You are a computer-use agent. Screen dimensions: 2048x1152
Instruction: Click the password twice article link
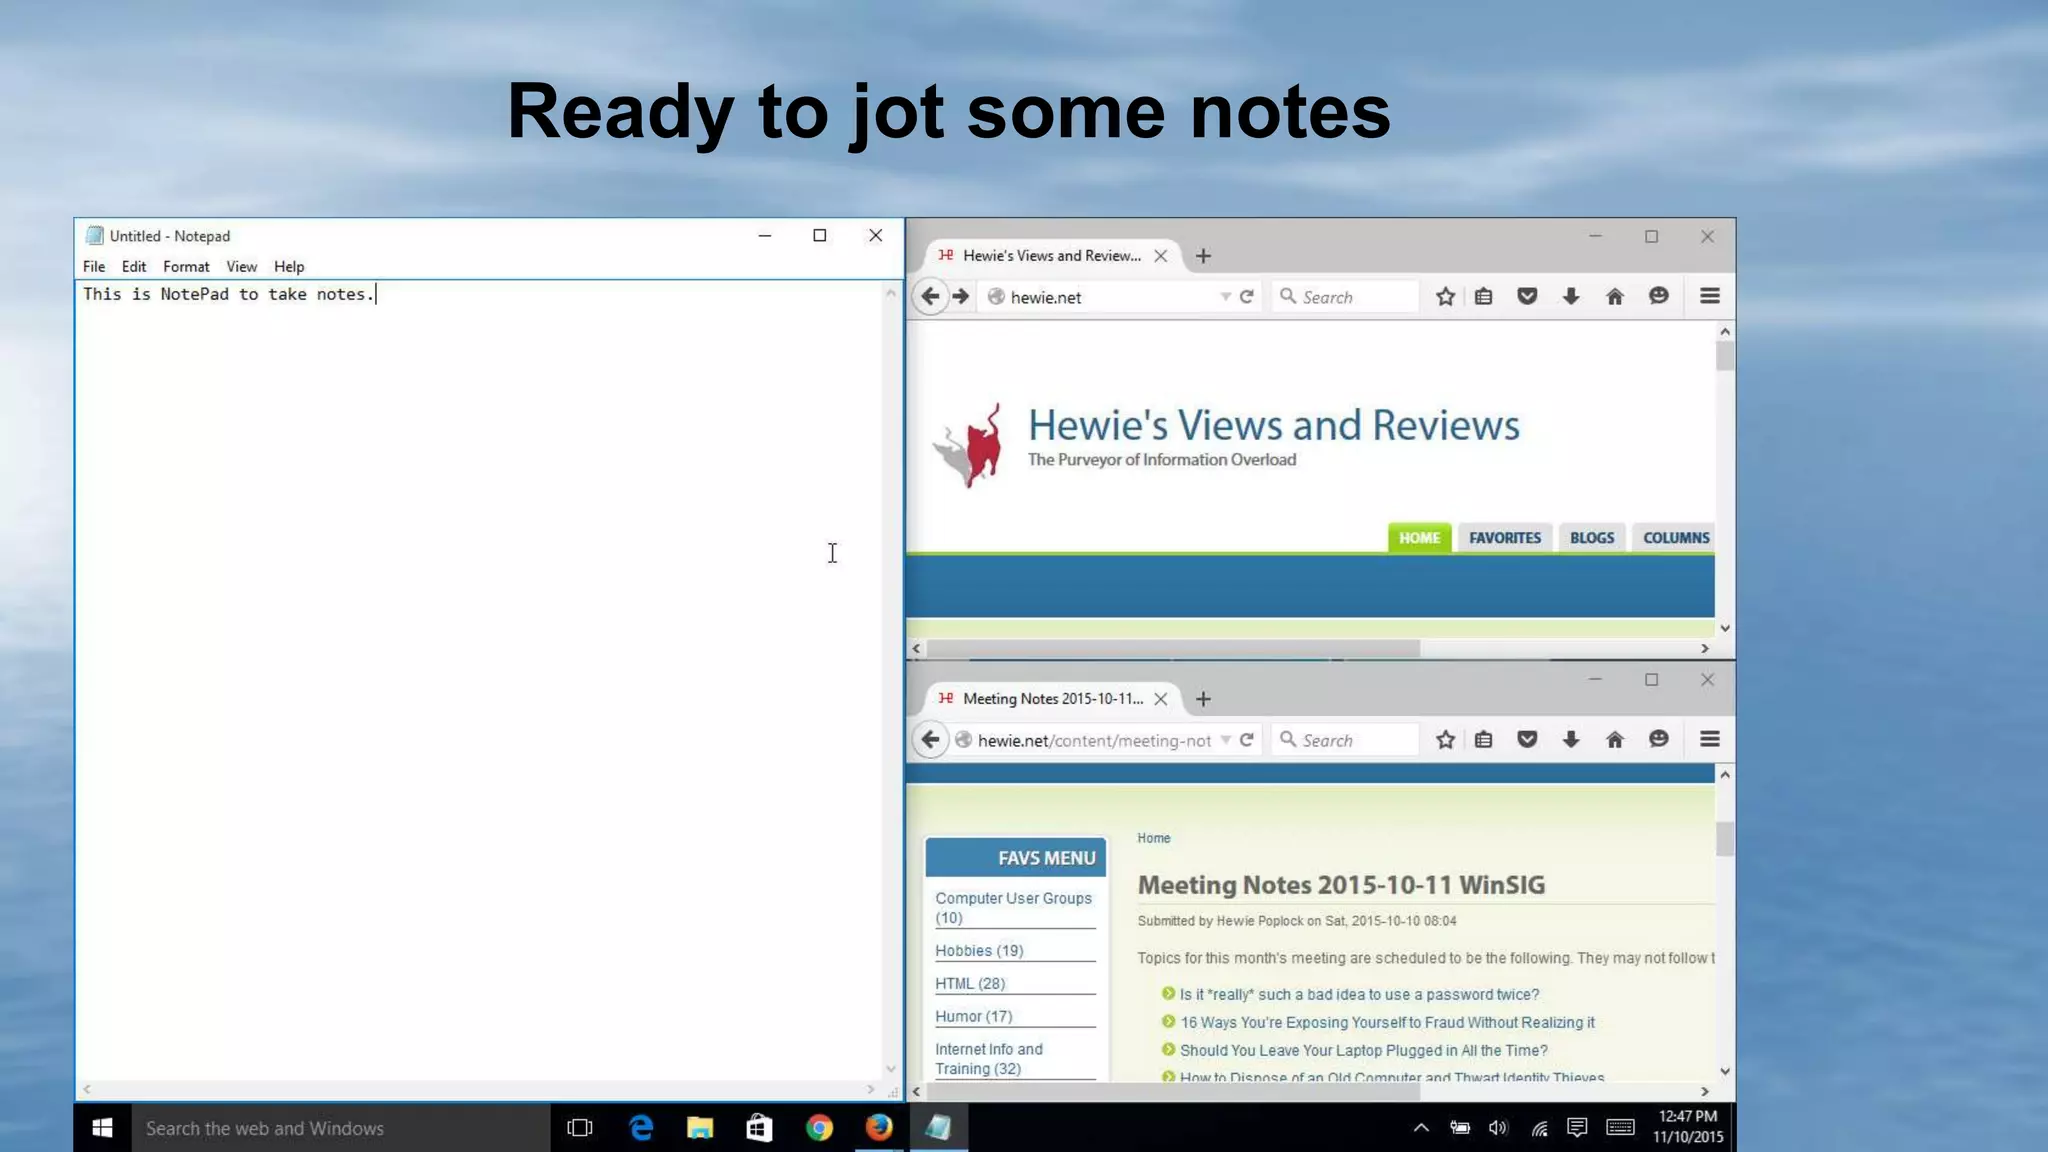tap(1359, 995)
